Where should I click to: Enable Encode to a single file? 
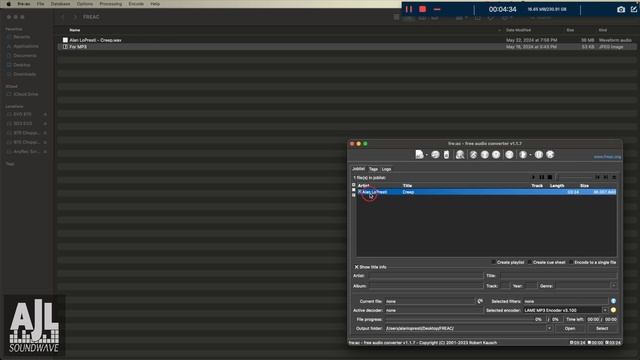click(x=571, y=262)
